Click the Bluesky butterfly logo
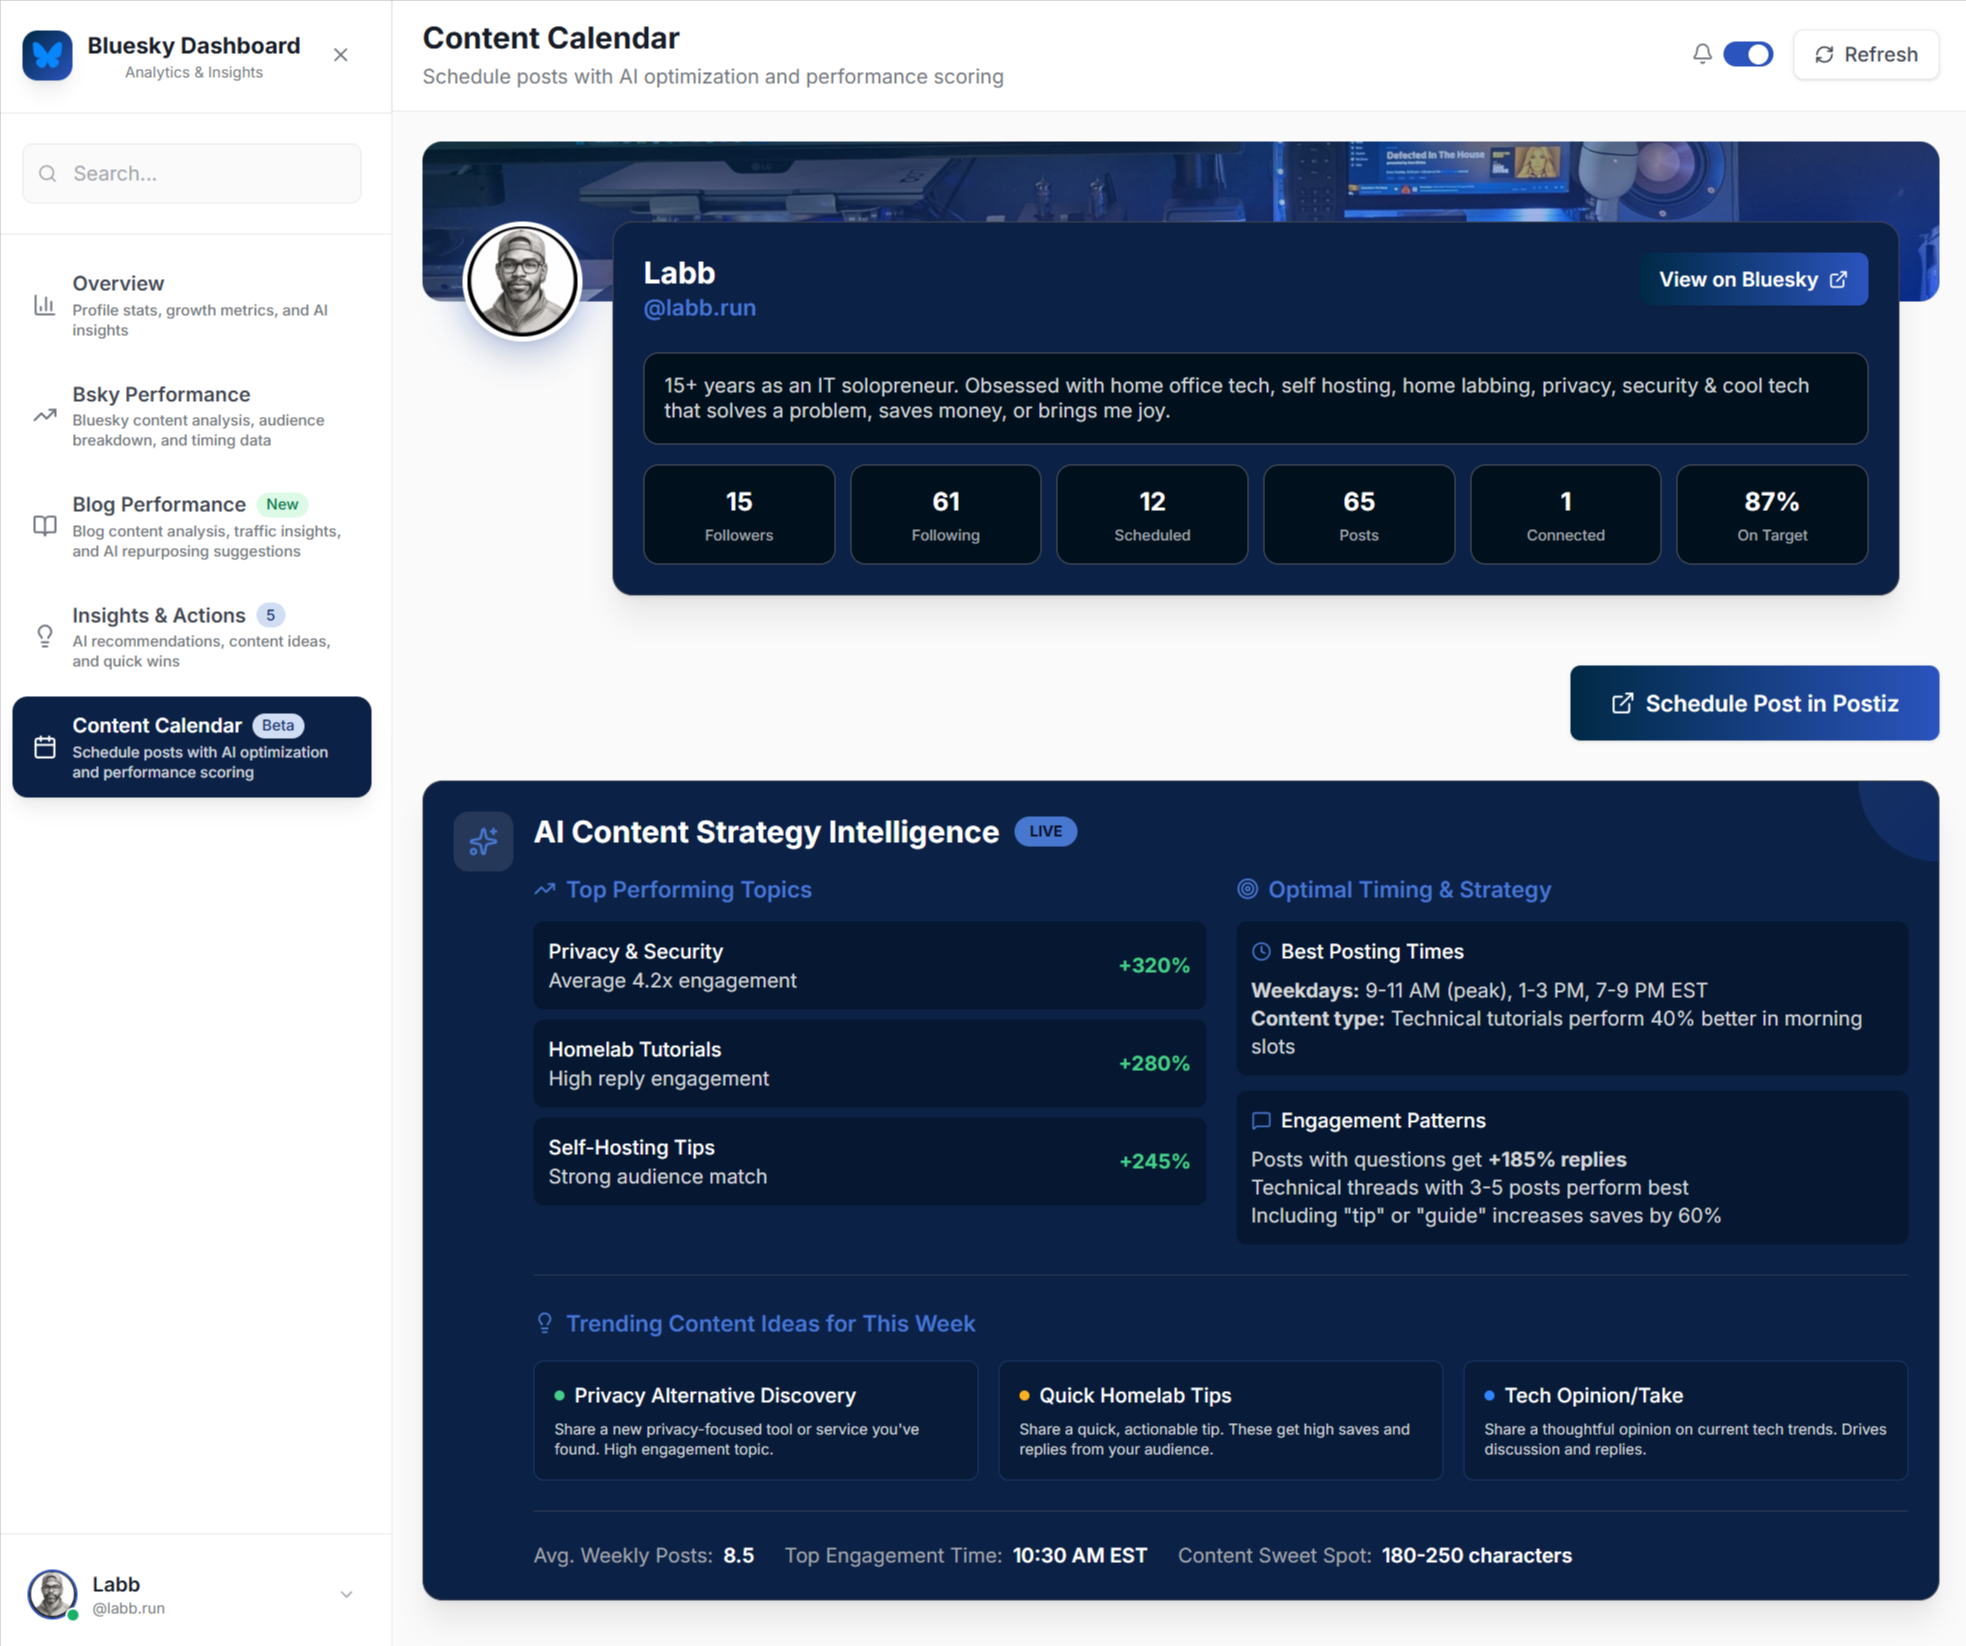This screenshot has height=1646, width=1966. [47, 55]
